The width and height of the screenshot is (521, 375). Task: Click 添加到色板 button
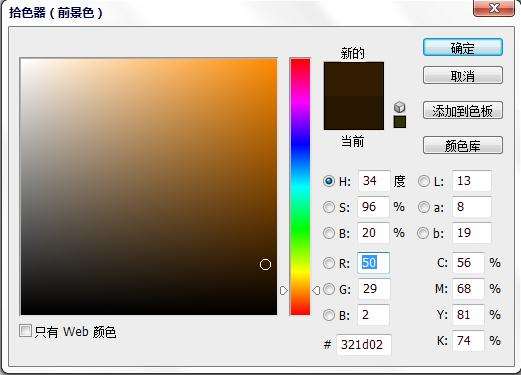coord(463,110)
